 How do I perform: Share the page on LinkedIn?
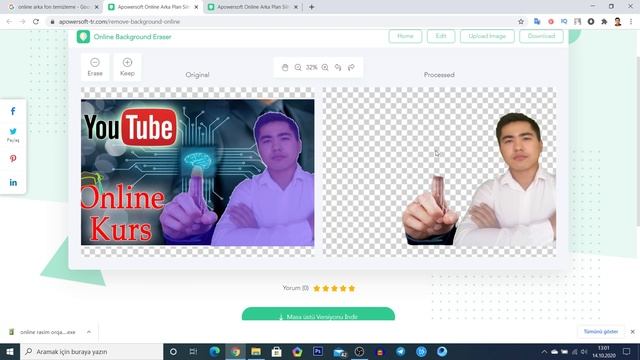[13, 182]
